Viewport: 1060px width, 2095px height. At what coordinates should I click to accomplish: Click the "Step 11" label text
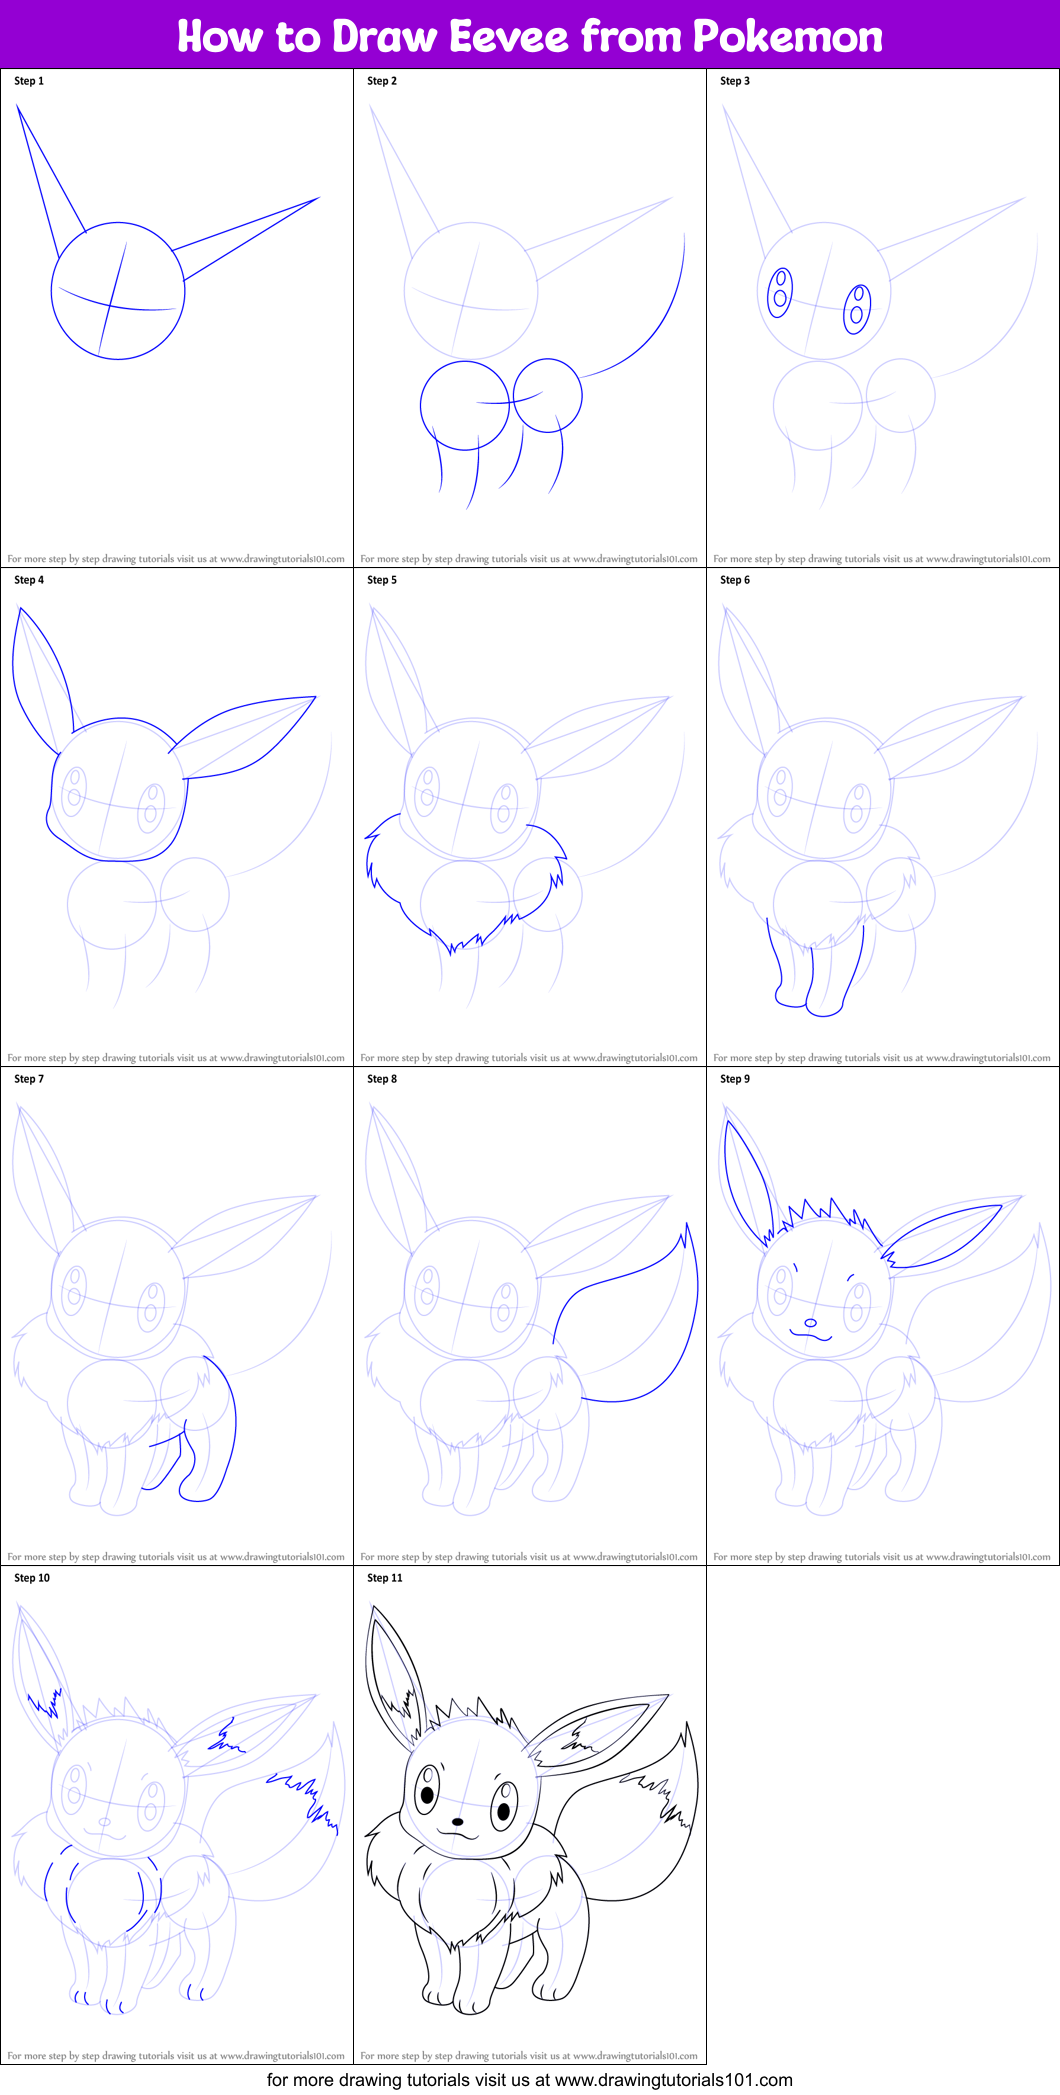385,1578
